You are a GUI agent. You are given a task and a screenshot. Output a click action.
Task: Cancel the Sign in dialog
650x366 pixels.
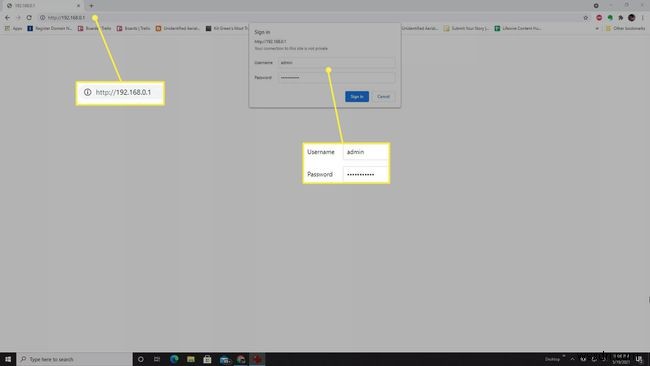tap(383, 97)
